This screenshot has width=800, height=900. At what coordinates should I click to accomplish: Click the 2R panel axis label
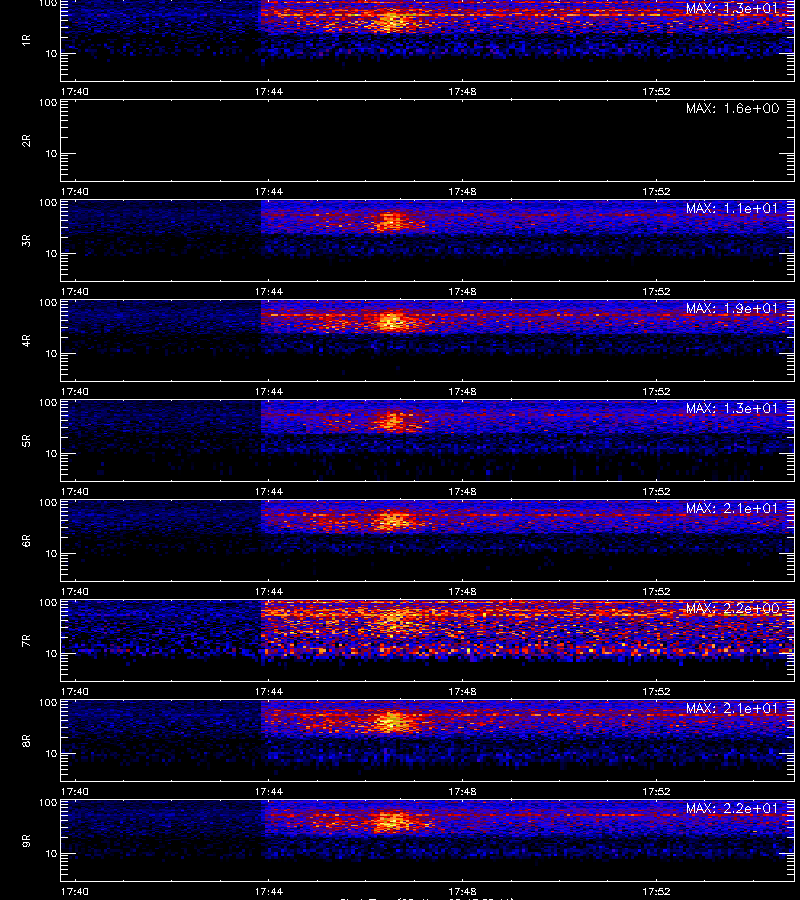coord(26,141)
